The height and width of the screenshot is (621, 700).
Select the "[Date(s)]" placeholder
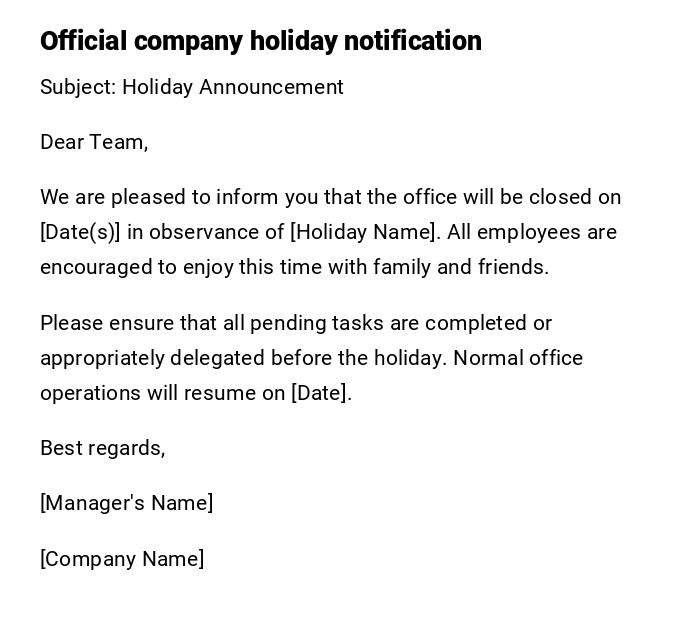click(80, 232)
